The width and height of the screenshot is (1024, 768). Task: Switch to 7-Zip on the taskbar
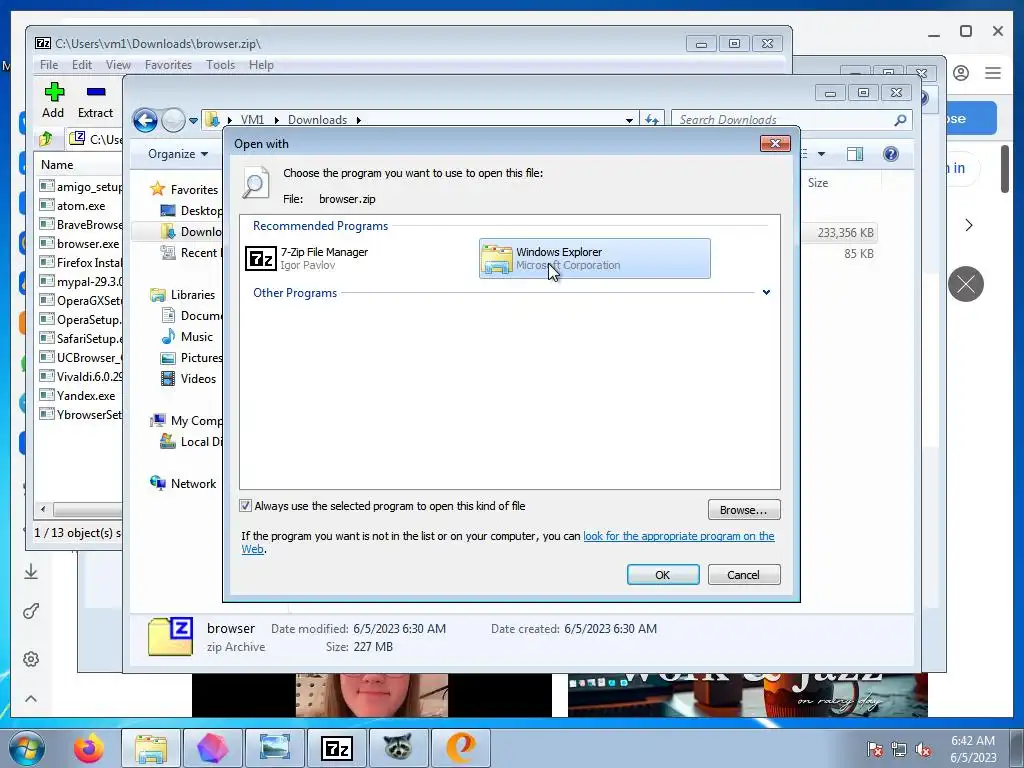(x=337, y=748)
